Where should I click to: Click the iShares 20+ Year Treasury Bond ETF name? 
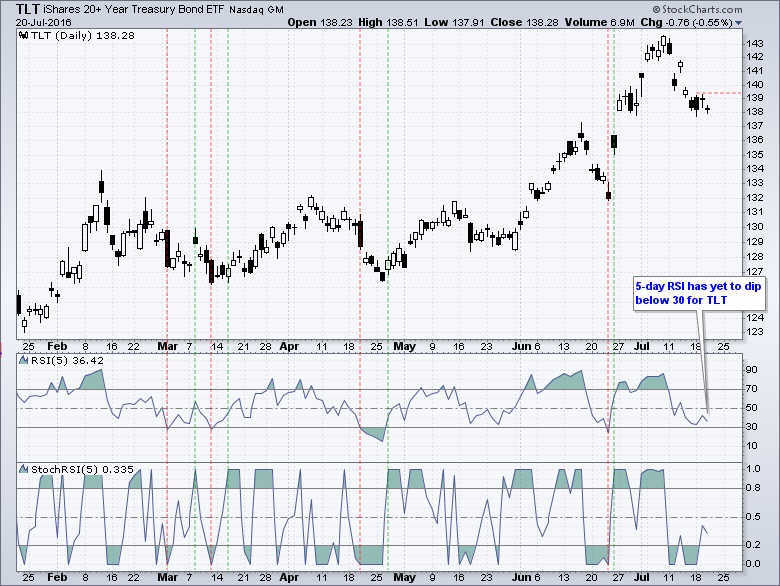[134, 9]
